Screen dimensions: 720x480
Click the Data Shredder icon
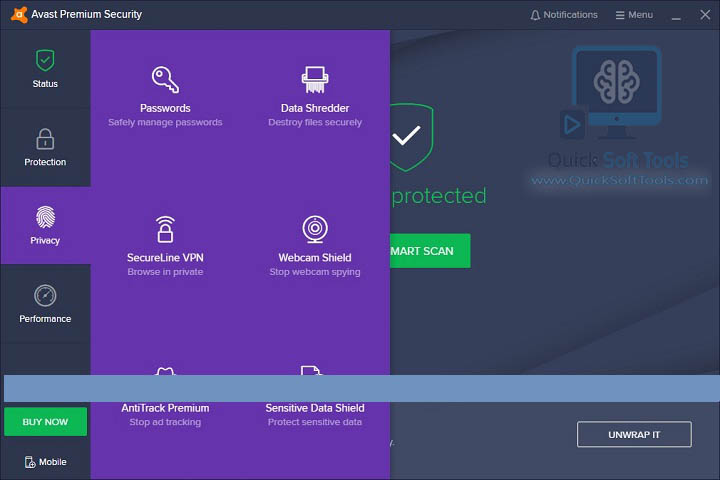(315, 79)
